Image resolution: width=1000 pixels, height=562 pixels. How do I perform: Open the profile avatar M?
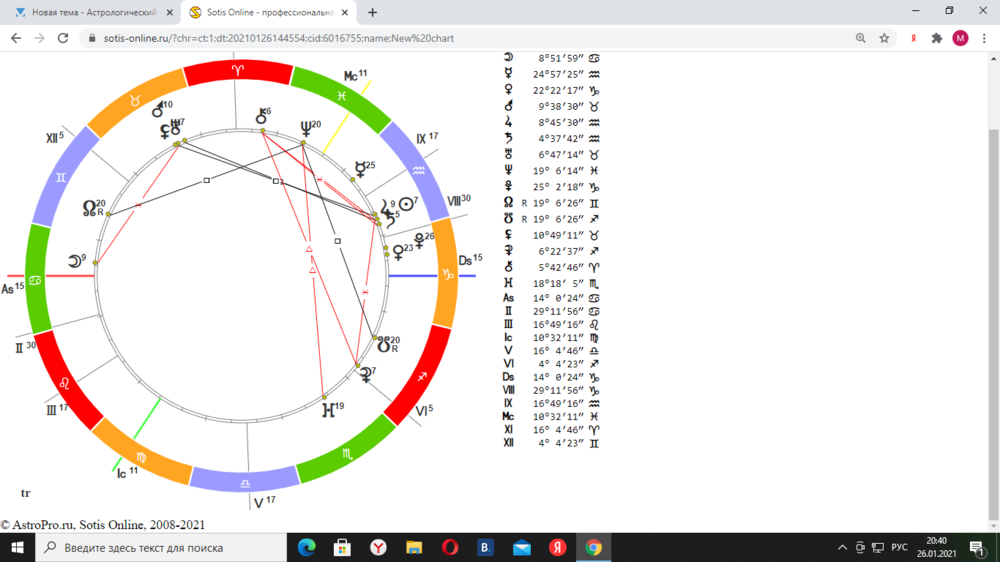coord(960,38)
